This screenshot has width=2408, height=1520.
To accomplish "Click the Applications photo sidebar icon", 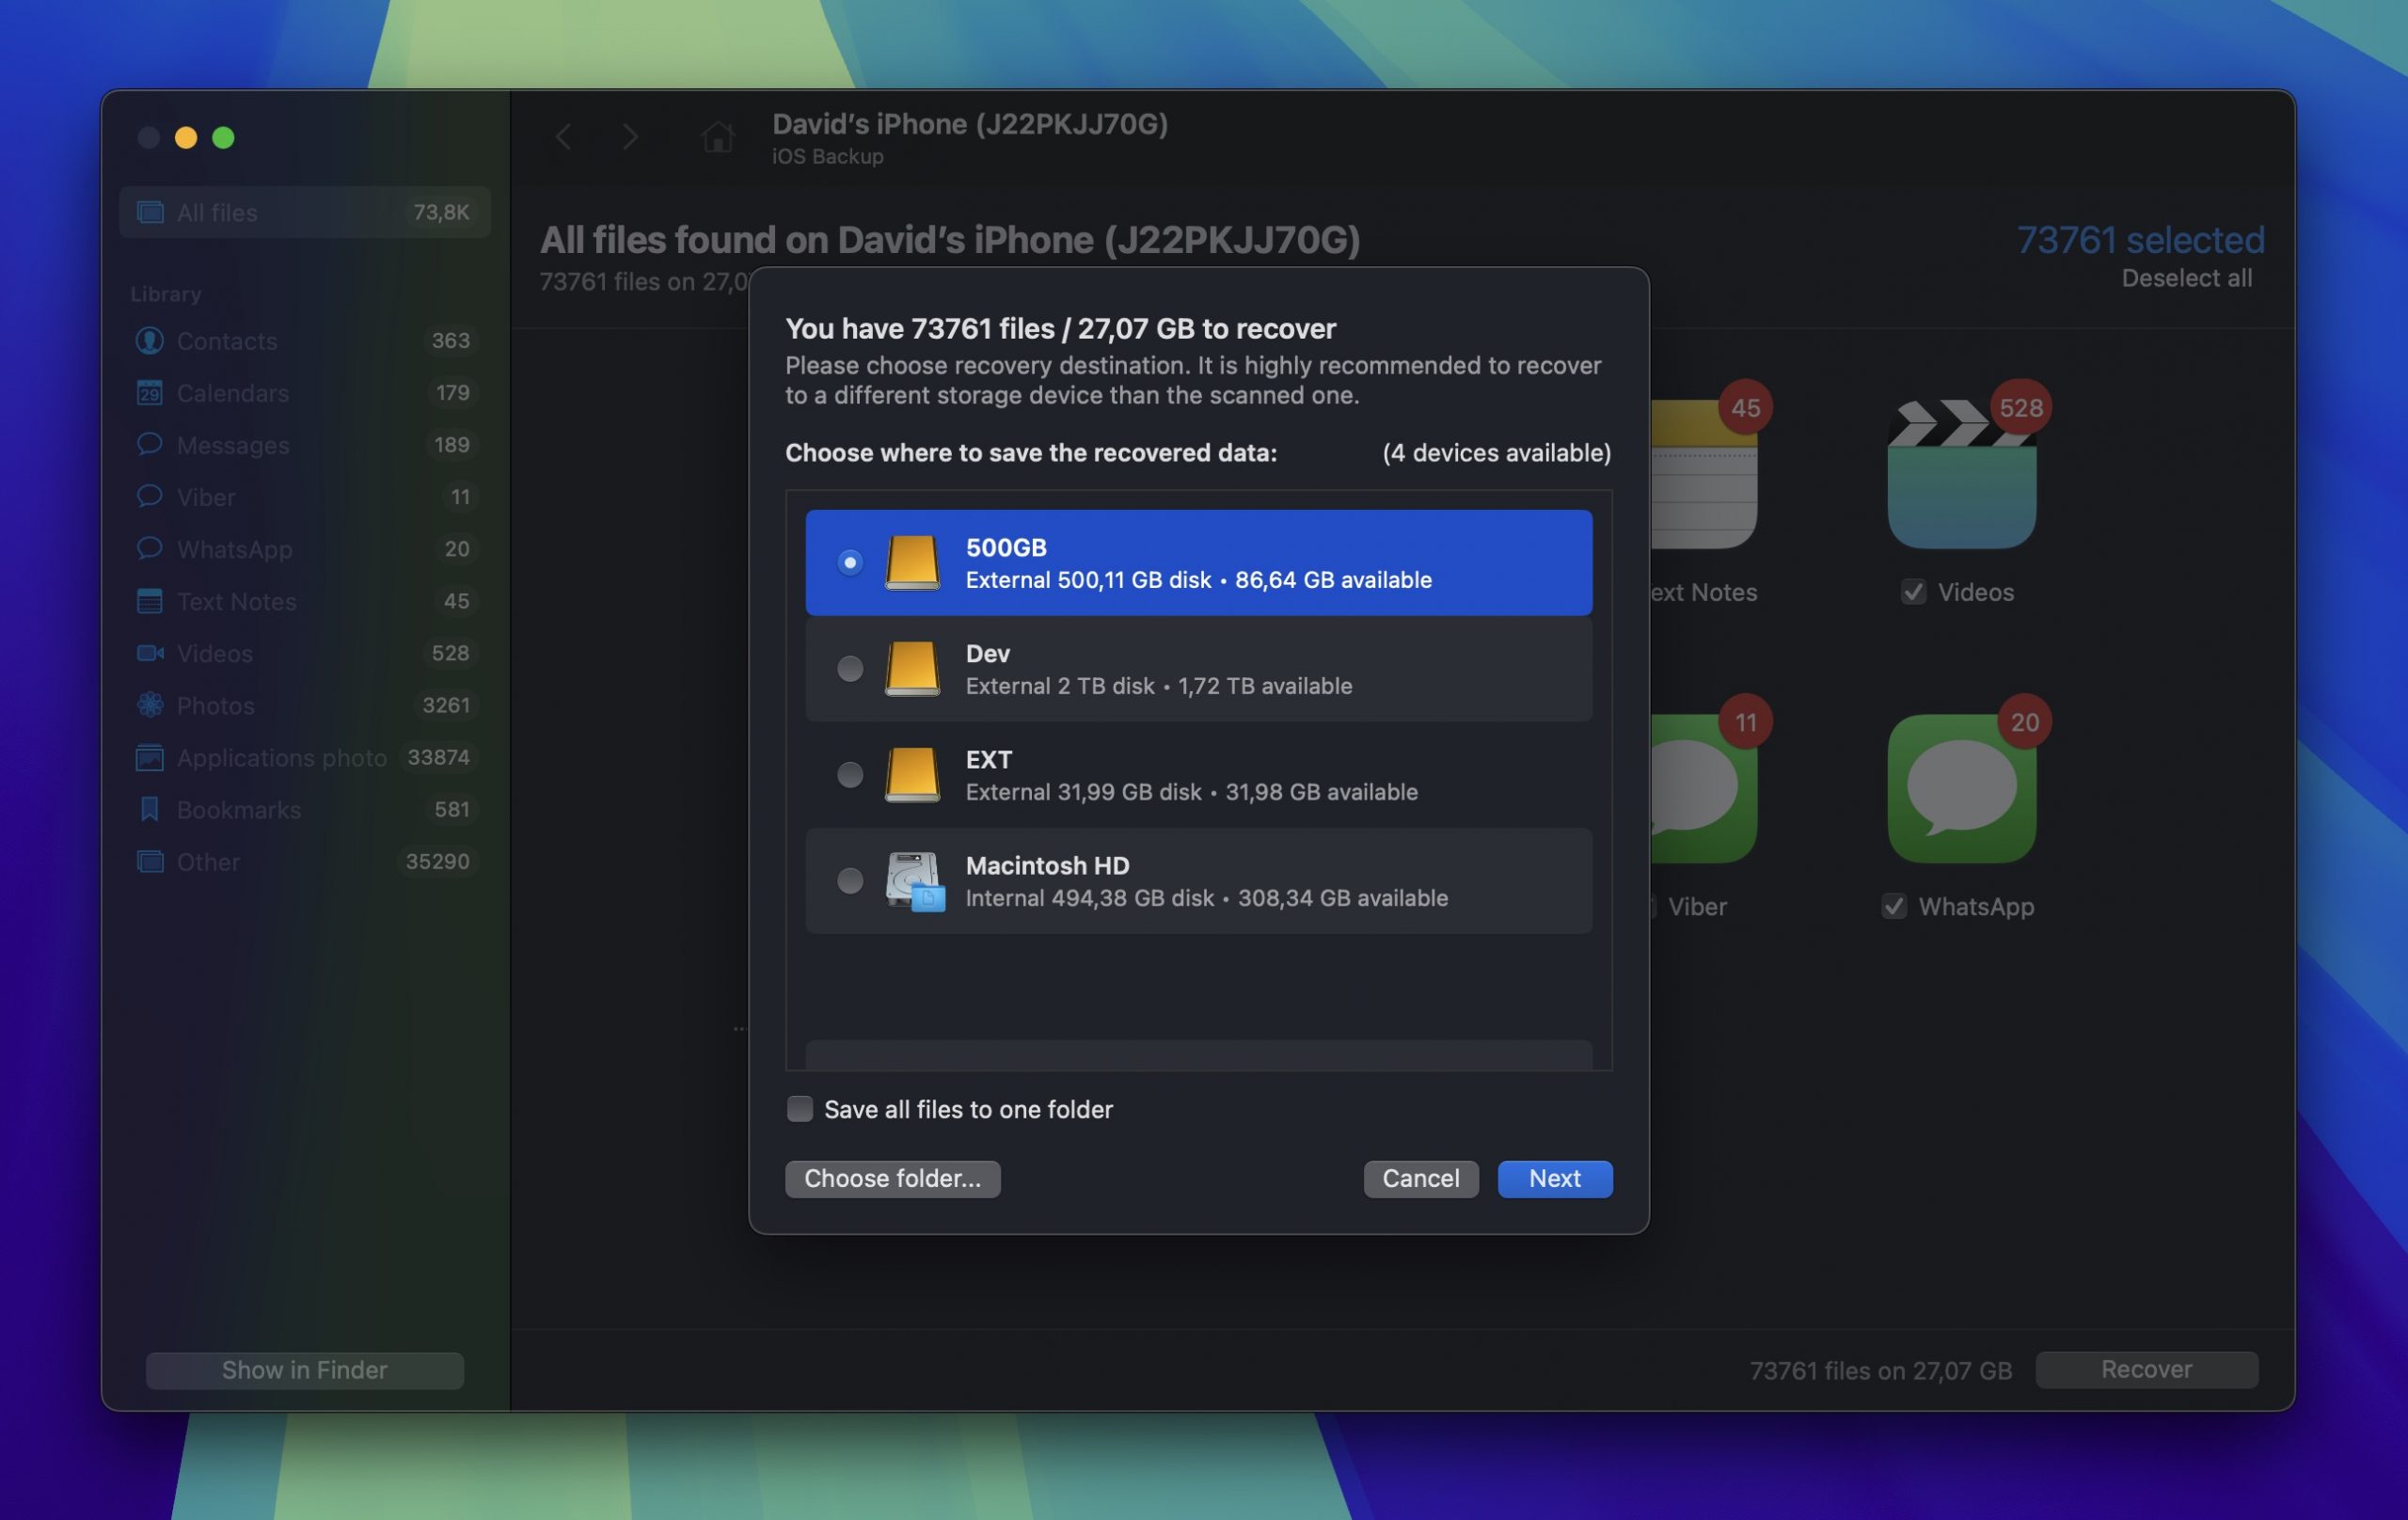I will tap(149, 757).
